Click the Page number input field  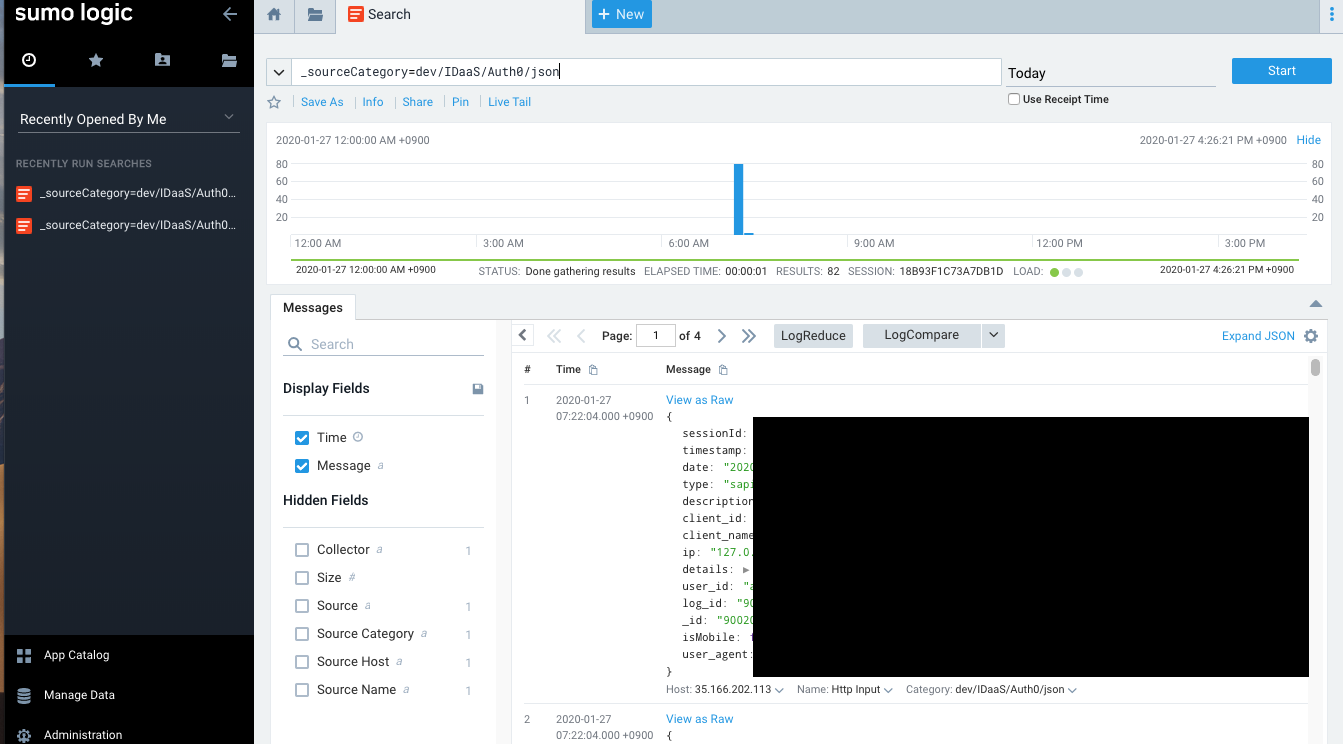click(656, 335)
